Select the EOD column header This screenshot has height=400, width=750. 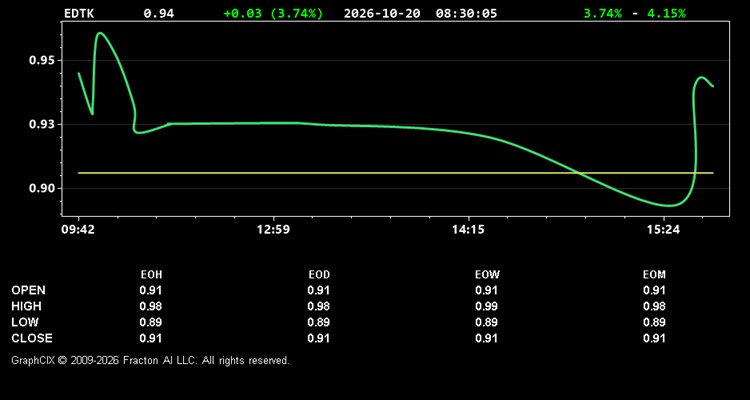click(x=319, y=275)
